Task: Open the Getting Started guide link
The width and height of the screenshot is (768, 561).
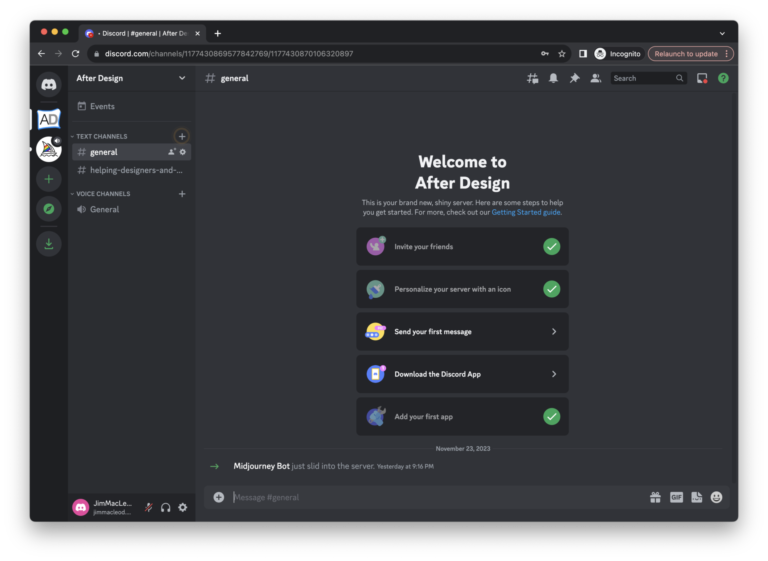Action: click(526, 212)
